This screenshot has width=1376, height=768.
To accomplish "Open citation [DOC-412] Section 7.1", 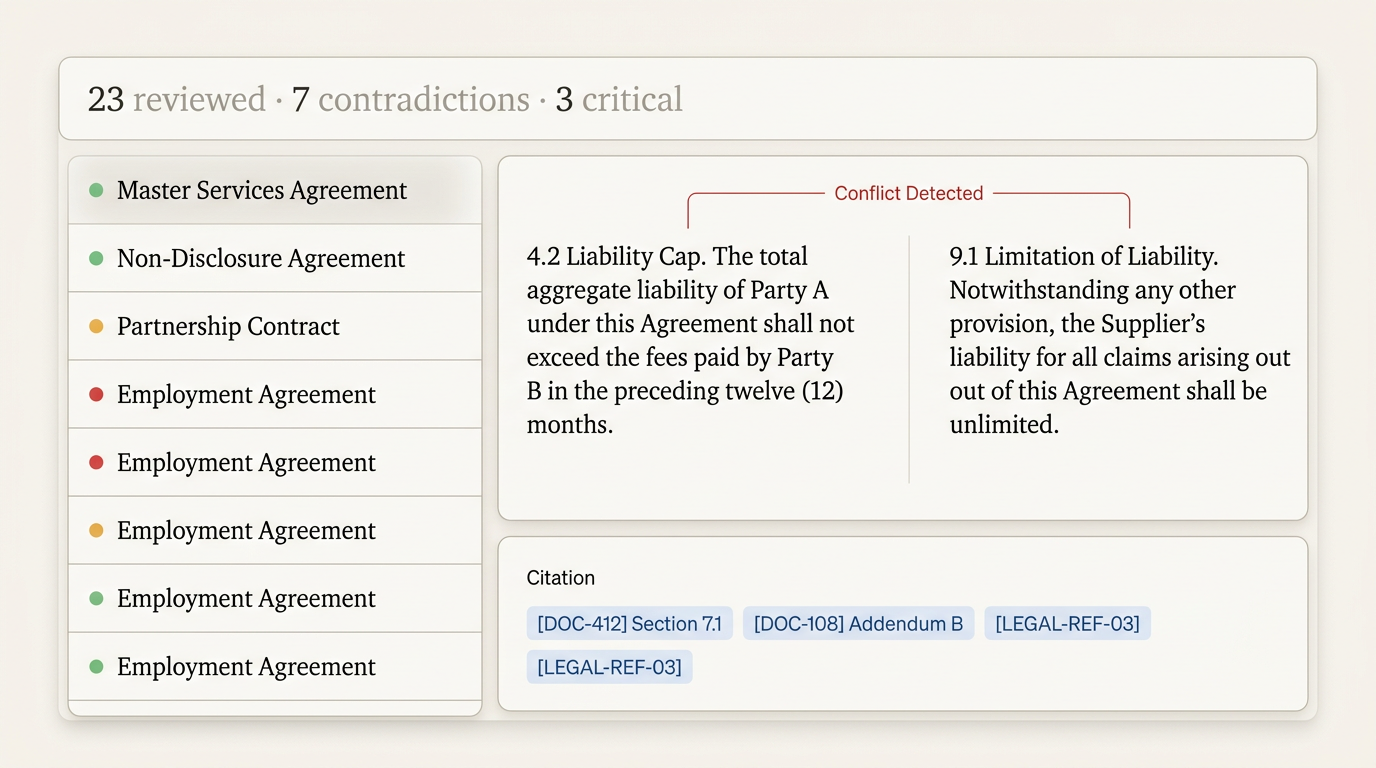I will [629, 623].
